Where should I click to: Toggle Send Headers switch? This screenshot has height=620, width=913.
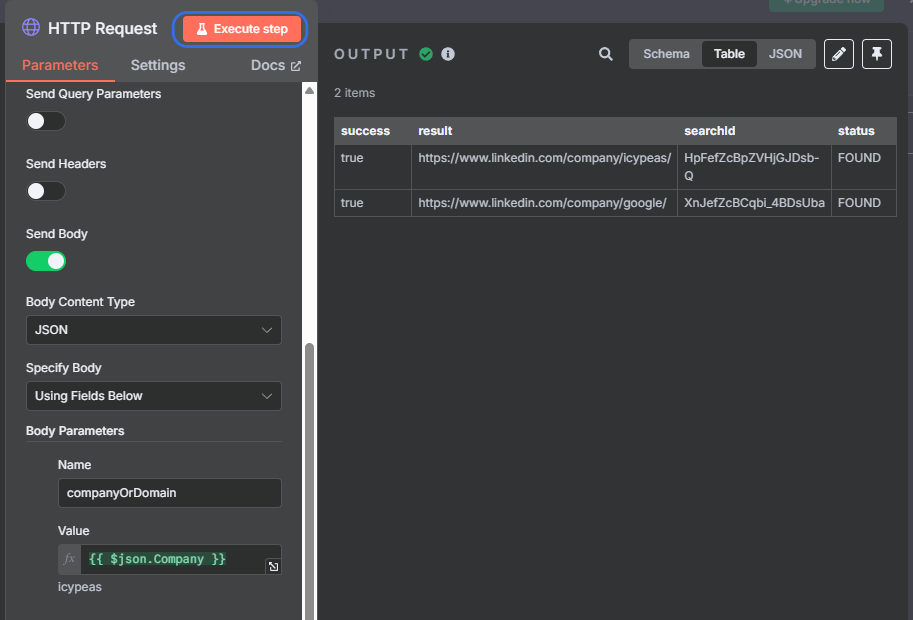tap(45, 191)
